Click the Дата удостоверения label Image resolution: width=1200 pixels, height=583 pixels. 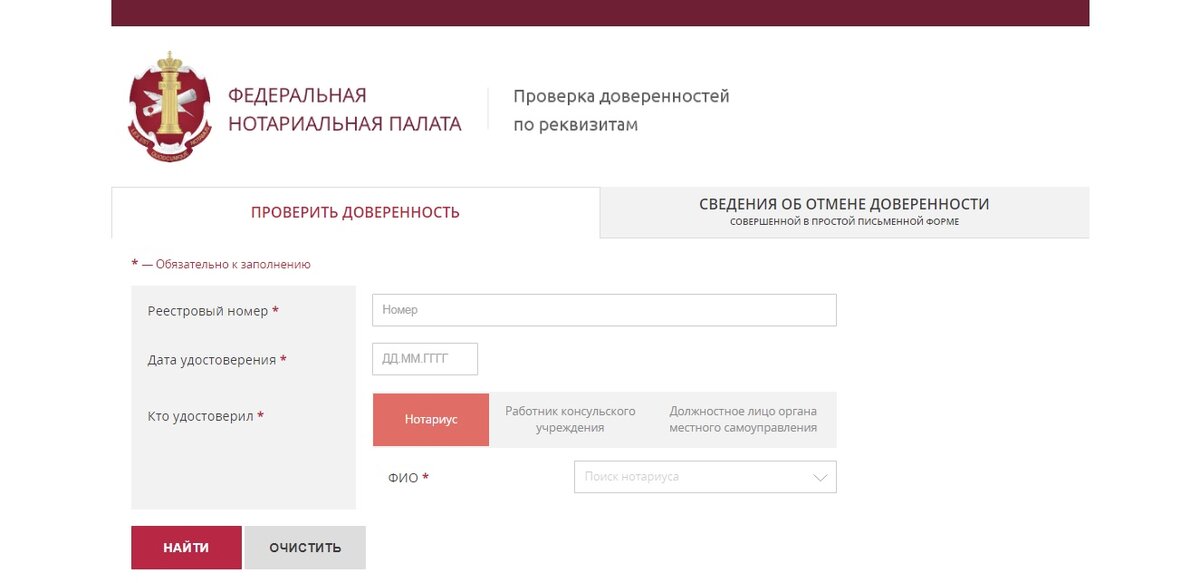tap(217, 360)
